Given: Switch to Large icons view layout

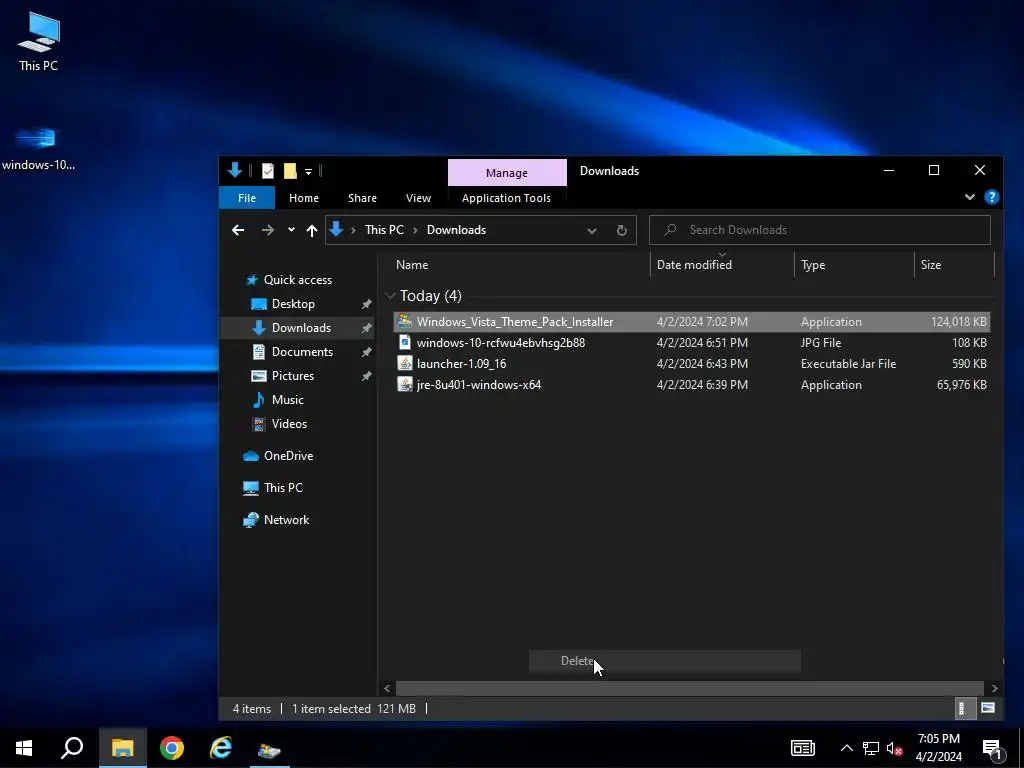Looking at the screenshot, I should pyautogui.click(x=987, y=709).
